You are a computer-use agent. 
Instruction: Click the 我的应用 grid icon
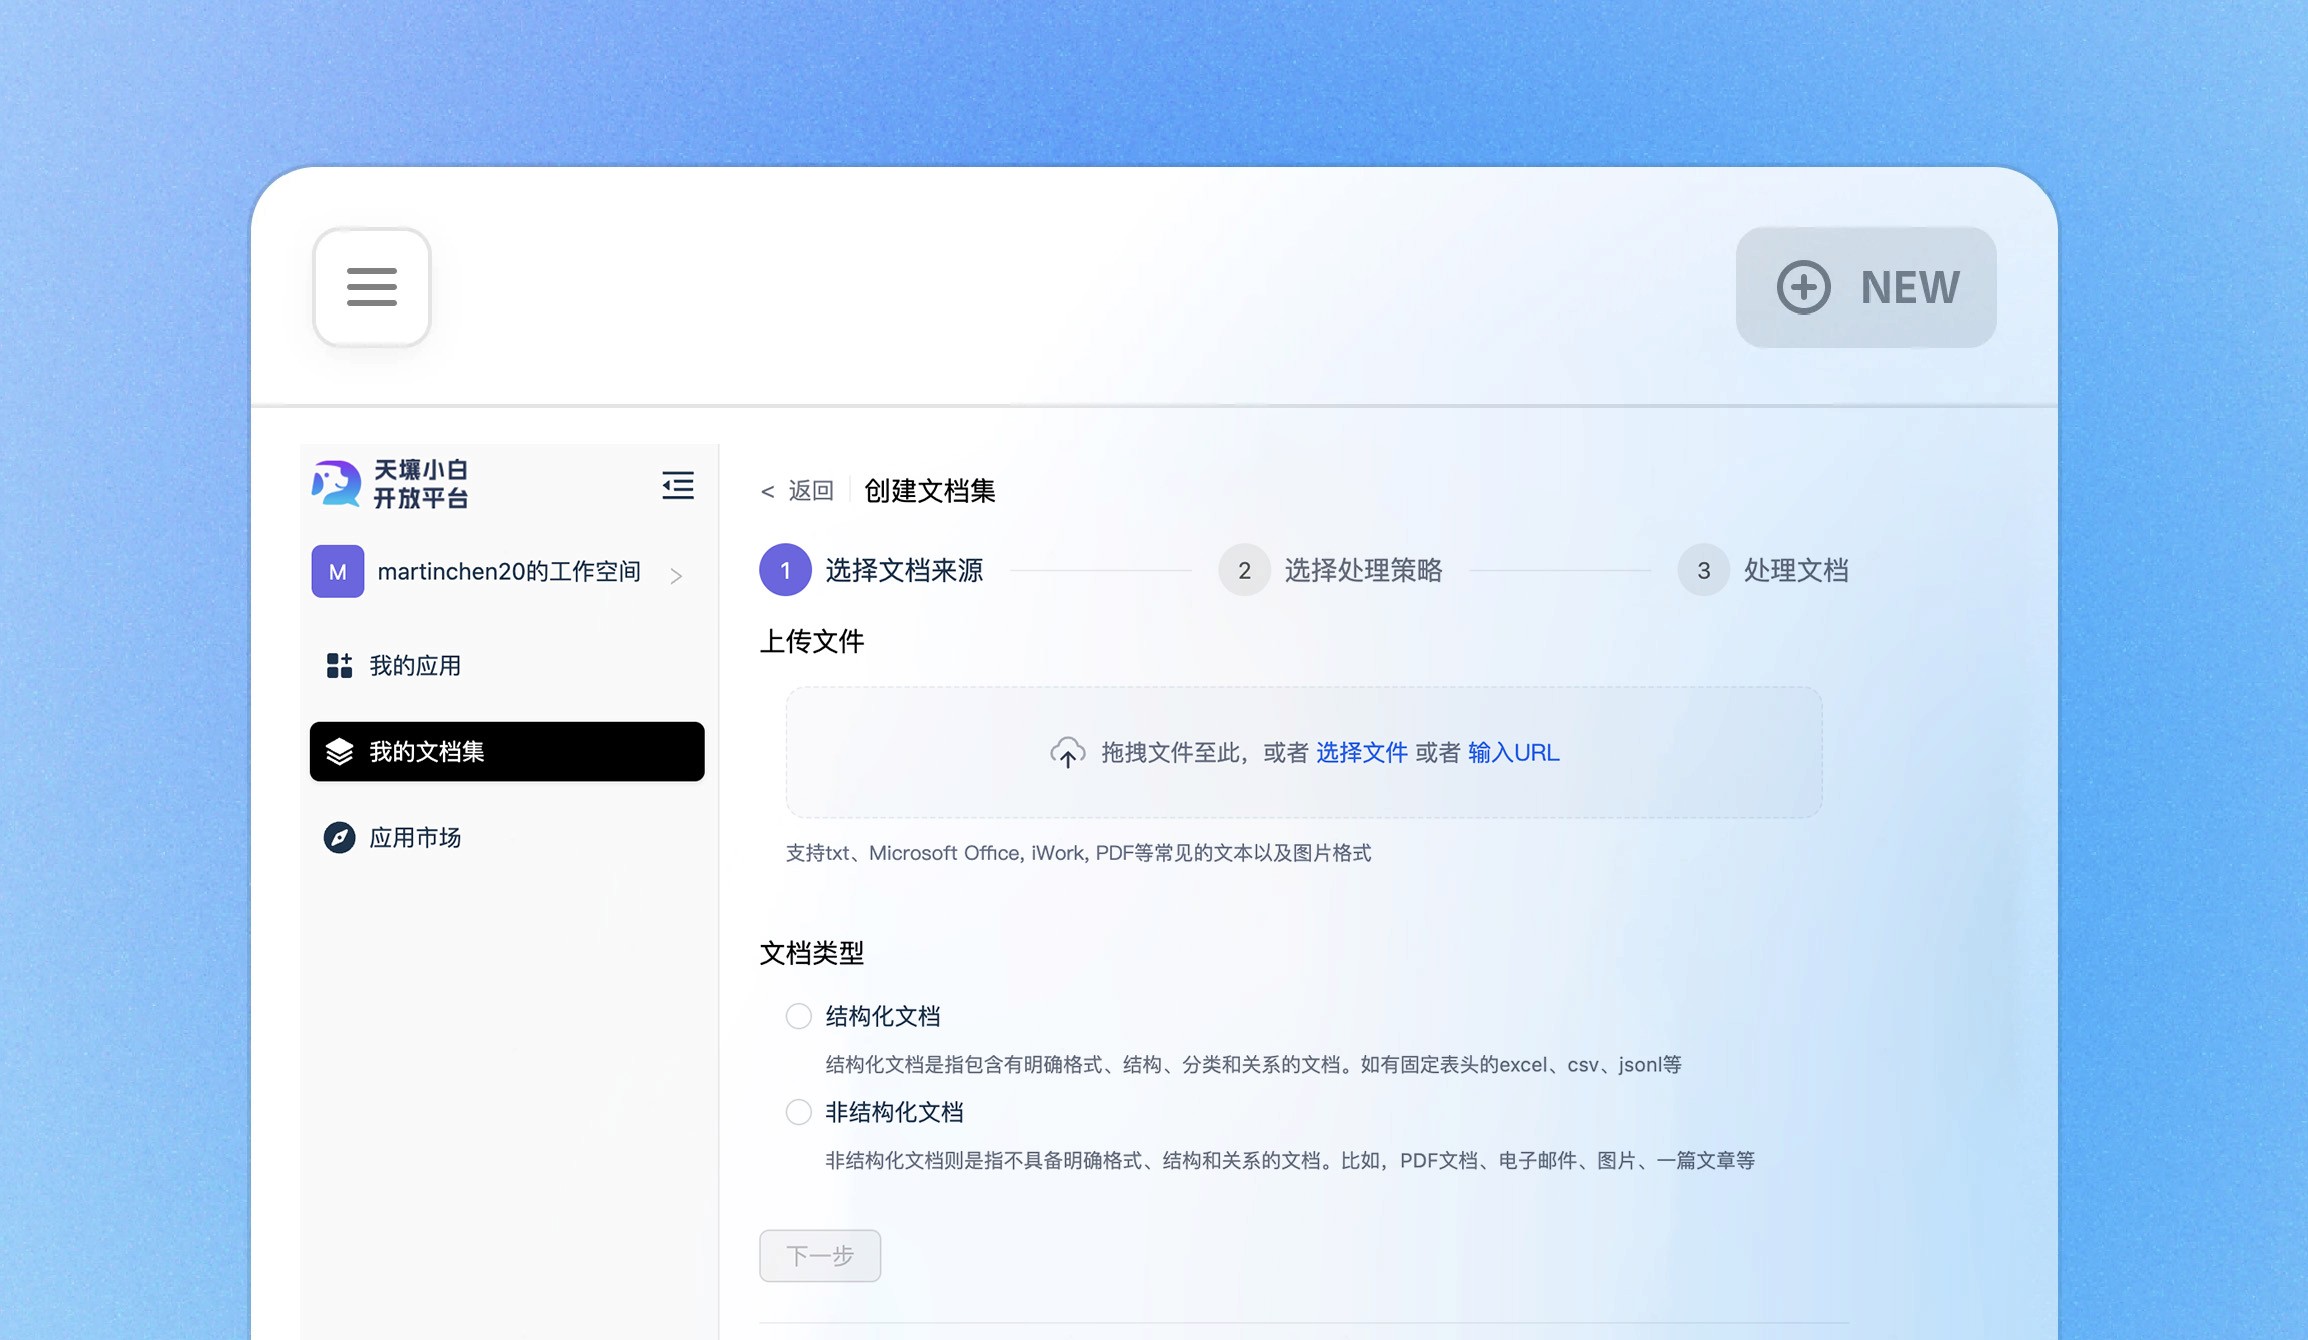[x=339, y=665]
